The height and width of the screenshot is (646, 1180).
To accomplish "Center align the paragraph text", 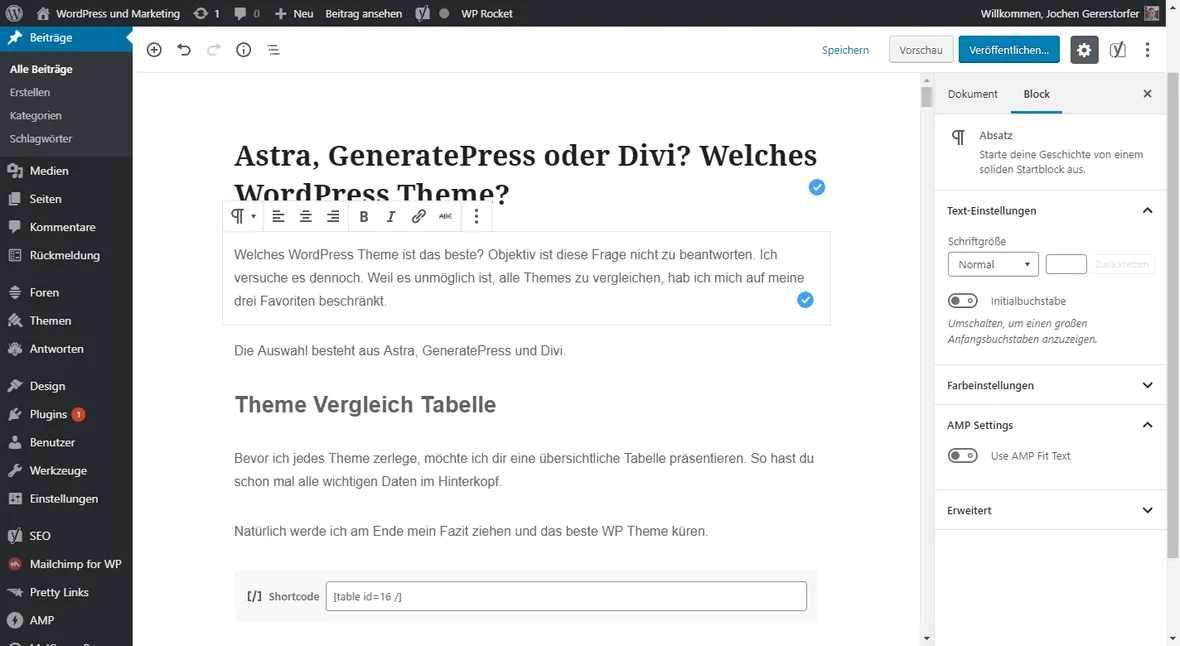I will tap(306, 217).
